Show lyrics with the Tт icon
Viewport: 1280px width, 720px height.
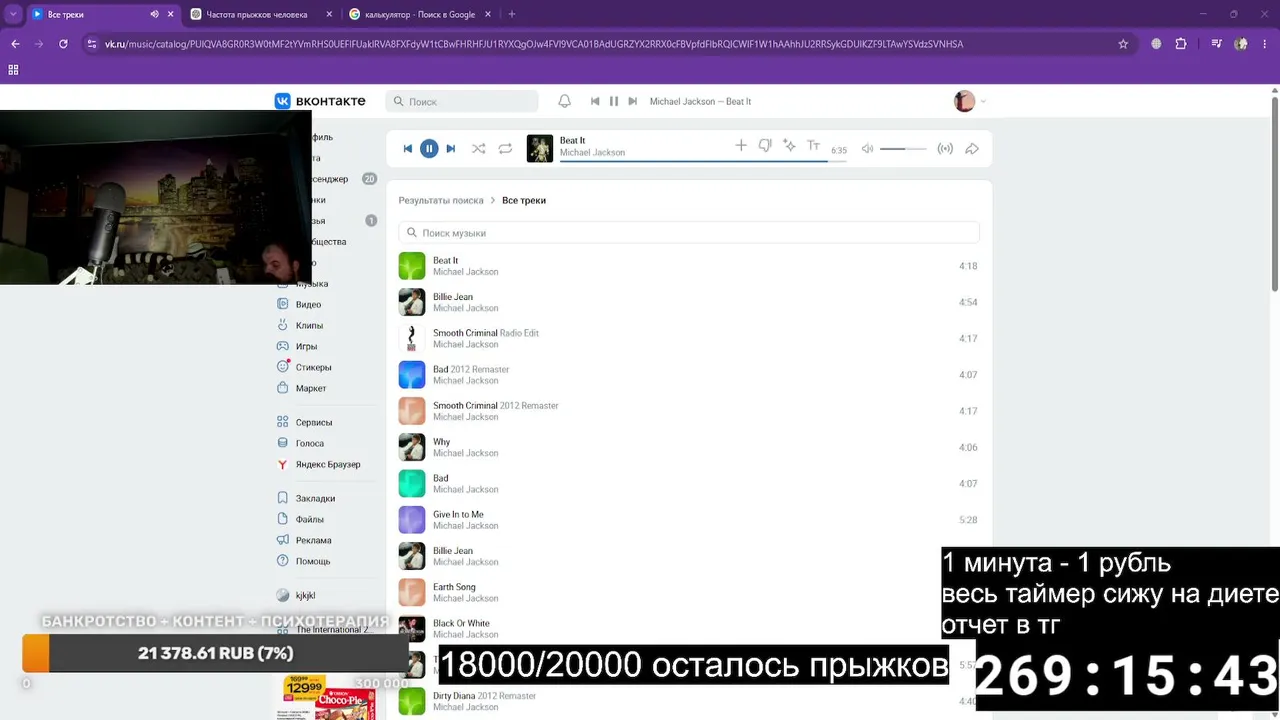point(813,146)
